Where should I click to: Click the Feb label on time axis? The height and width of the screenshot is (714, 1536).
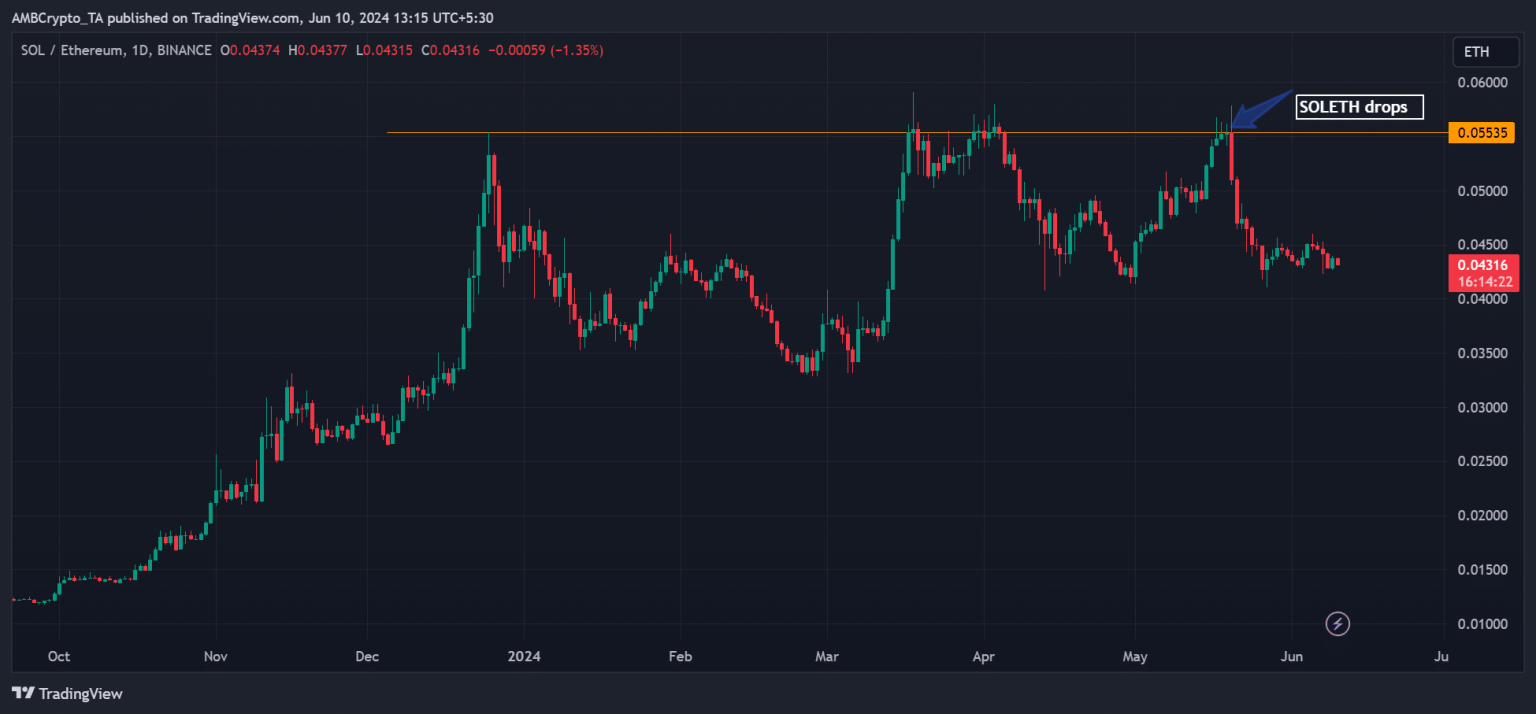pos(679,656)
